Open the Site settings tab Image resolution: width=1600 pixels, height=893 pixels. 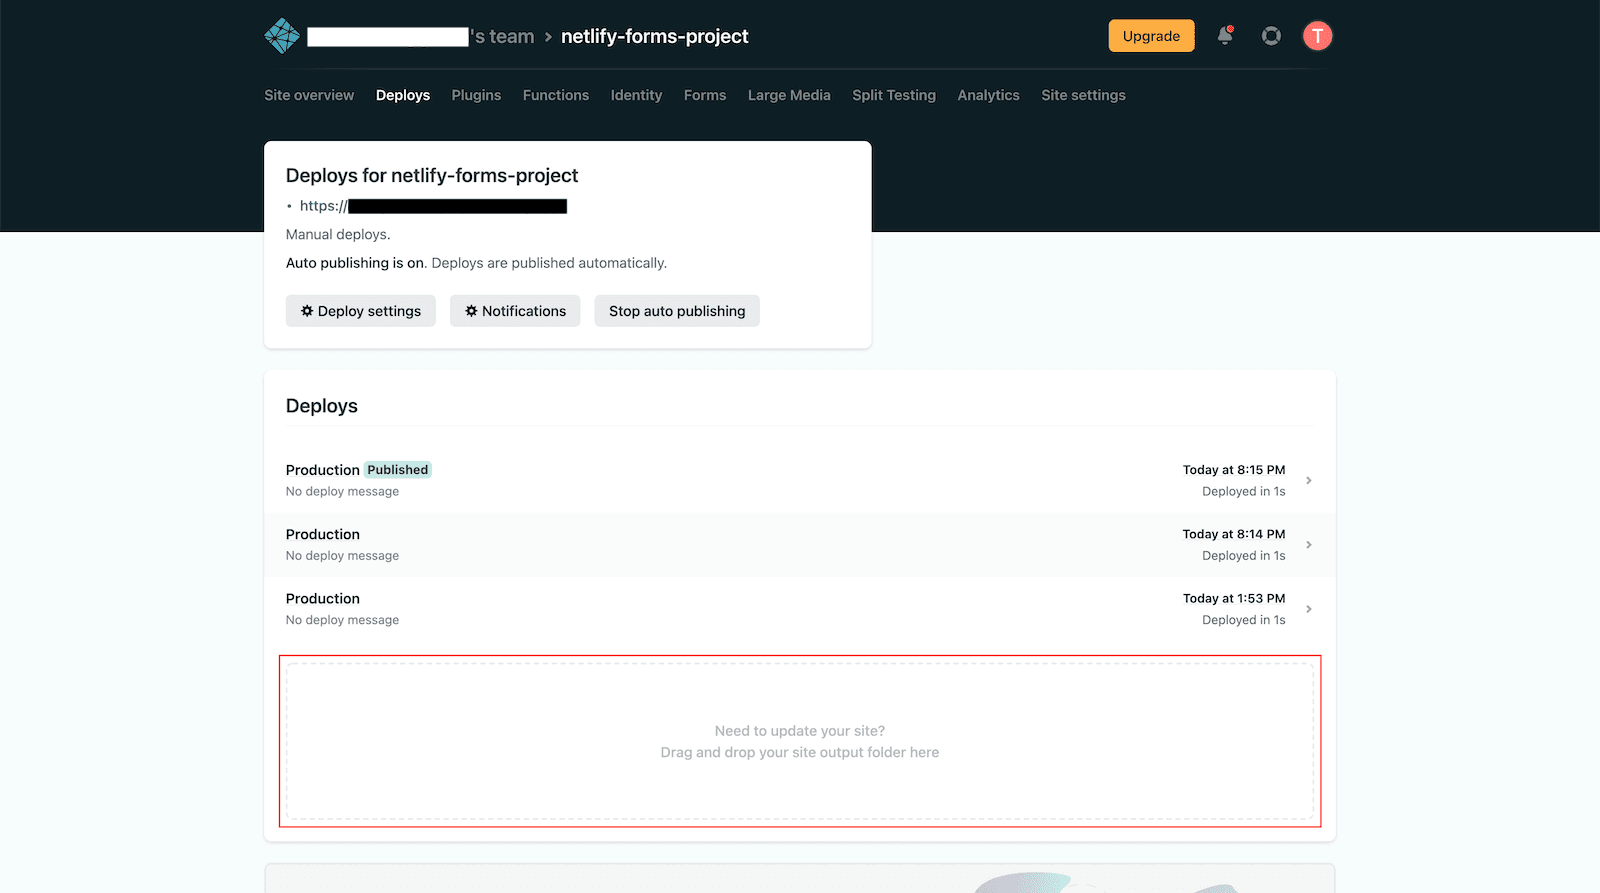1083,95
